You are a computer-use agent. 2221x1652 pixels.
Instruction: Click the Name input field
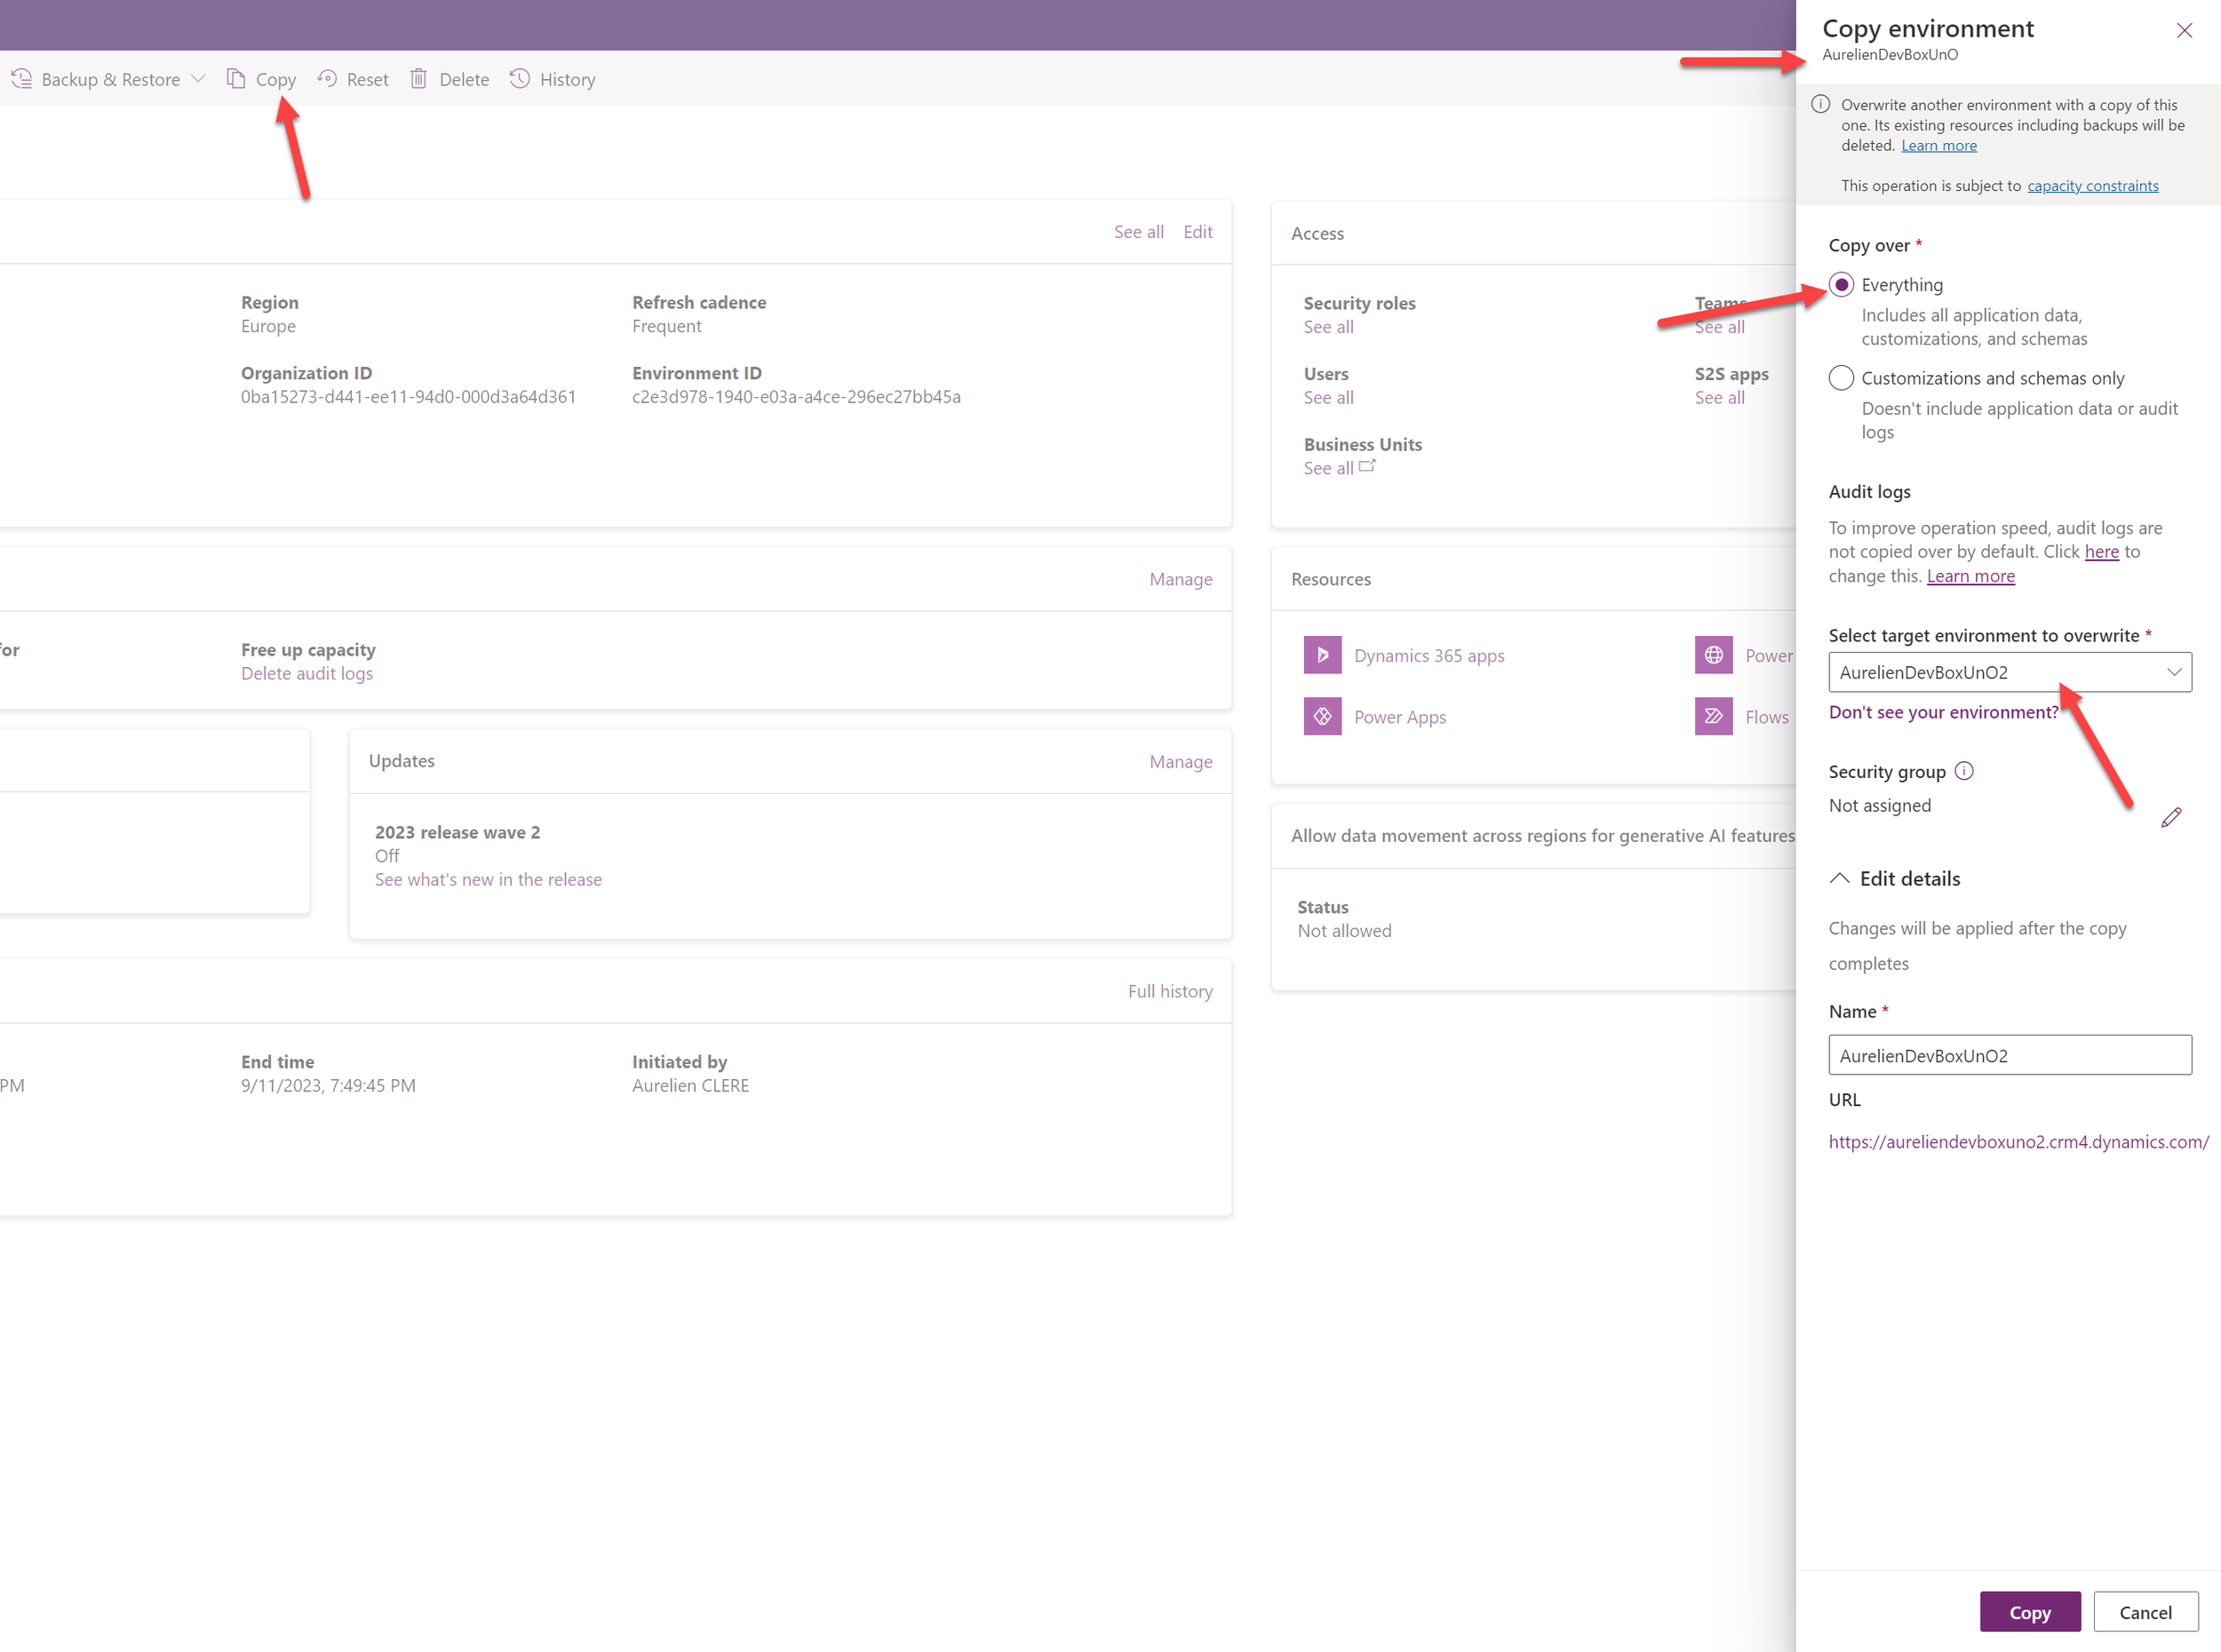pyautogui.click(x=2010, y=1055)
